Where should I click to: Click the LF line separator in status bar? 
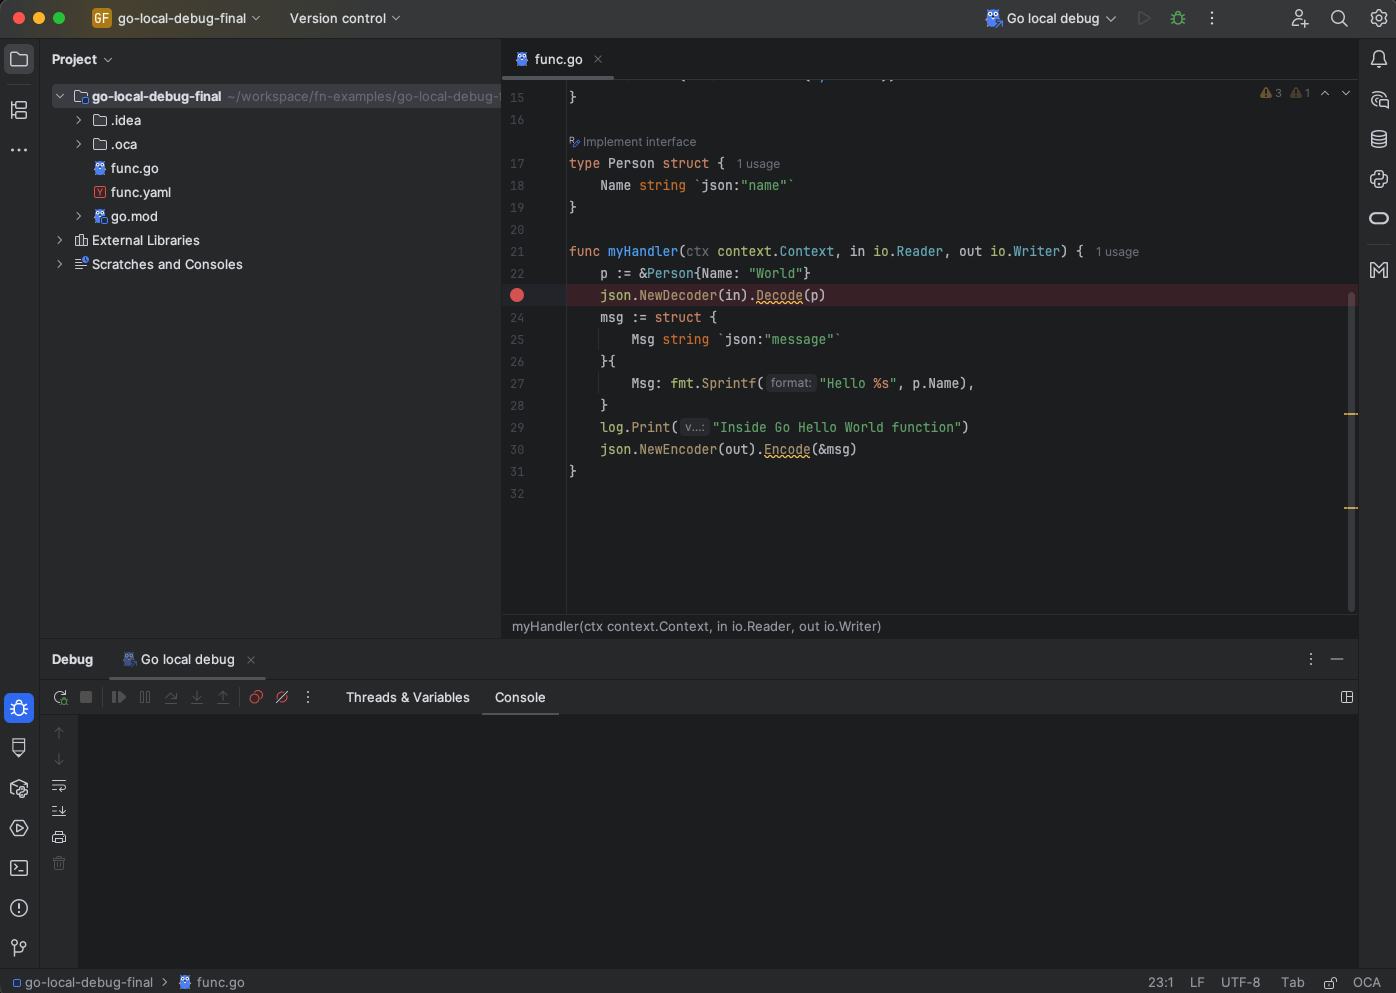pyautogui.click(x=1197, y=982)
